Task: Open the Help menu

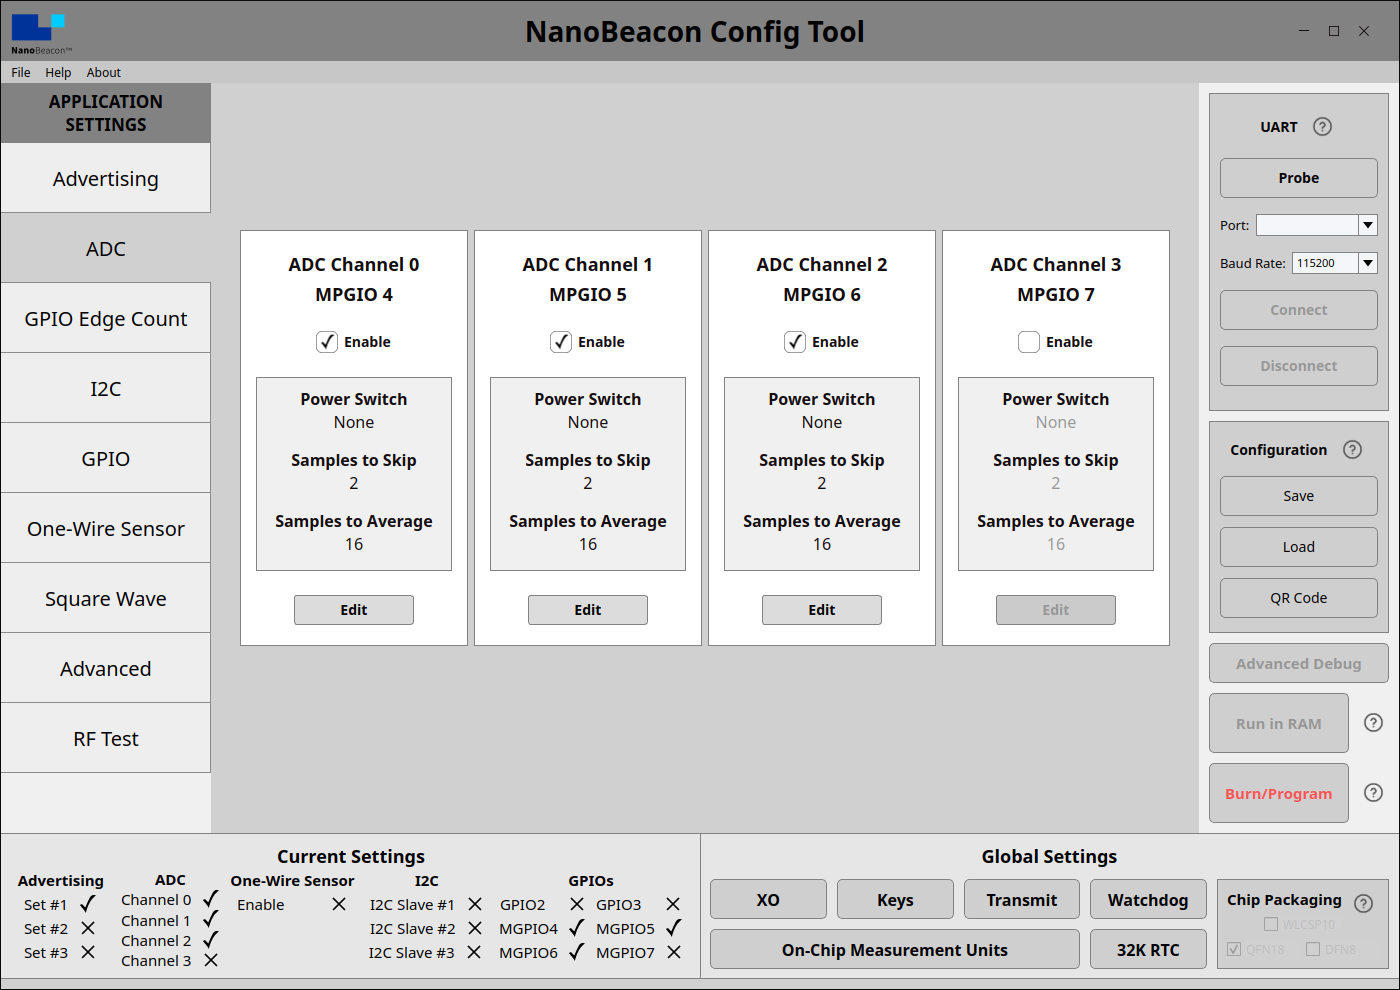Action: (x=58, y=73)
